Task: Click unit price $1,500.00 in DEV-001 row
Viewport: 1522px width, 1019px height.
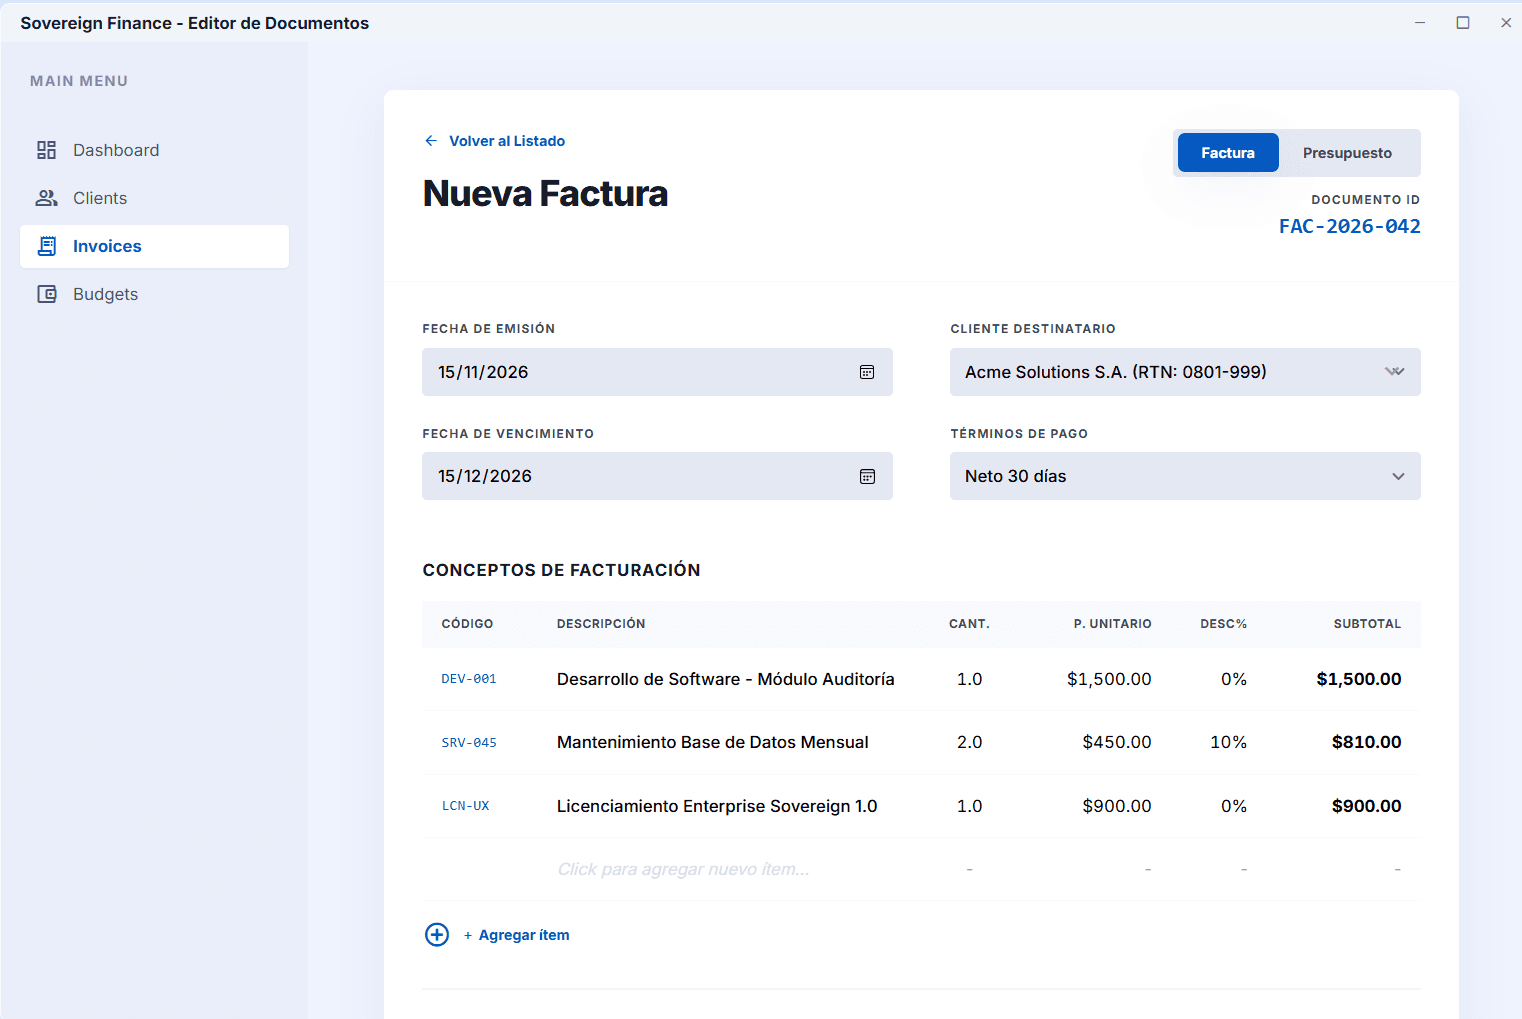Action: [1109, 679]
